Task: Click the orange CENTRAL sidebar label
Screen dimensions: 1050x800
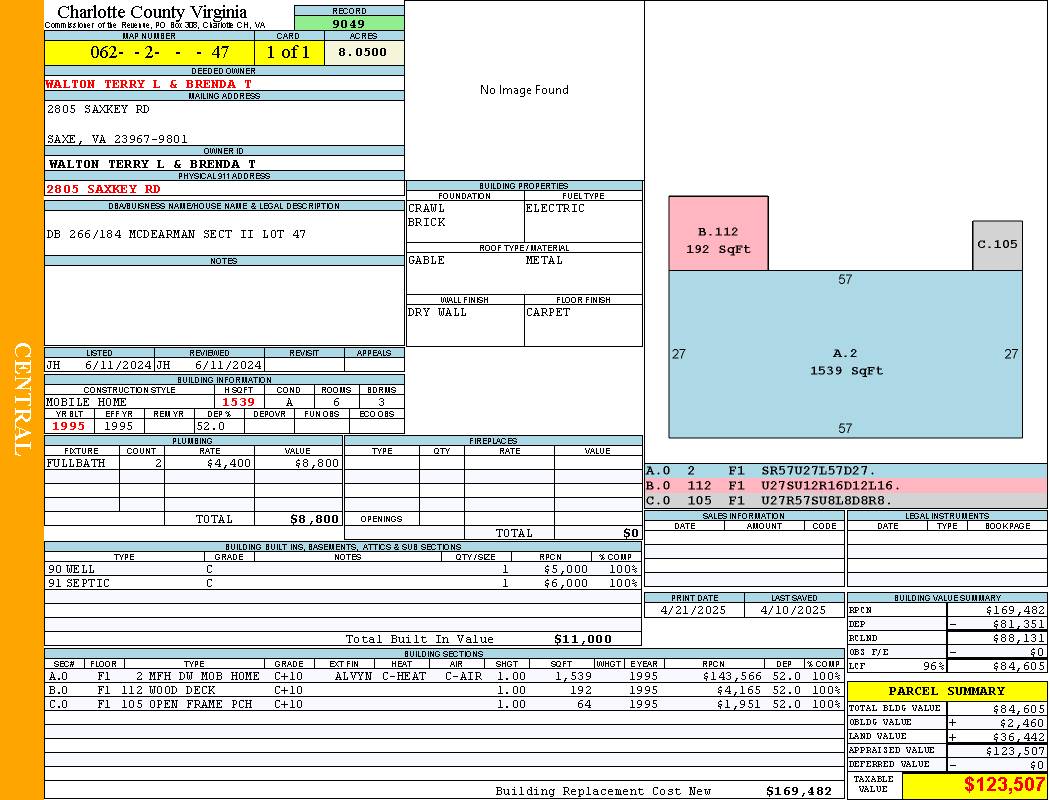Action: (x=22, y=400)
